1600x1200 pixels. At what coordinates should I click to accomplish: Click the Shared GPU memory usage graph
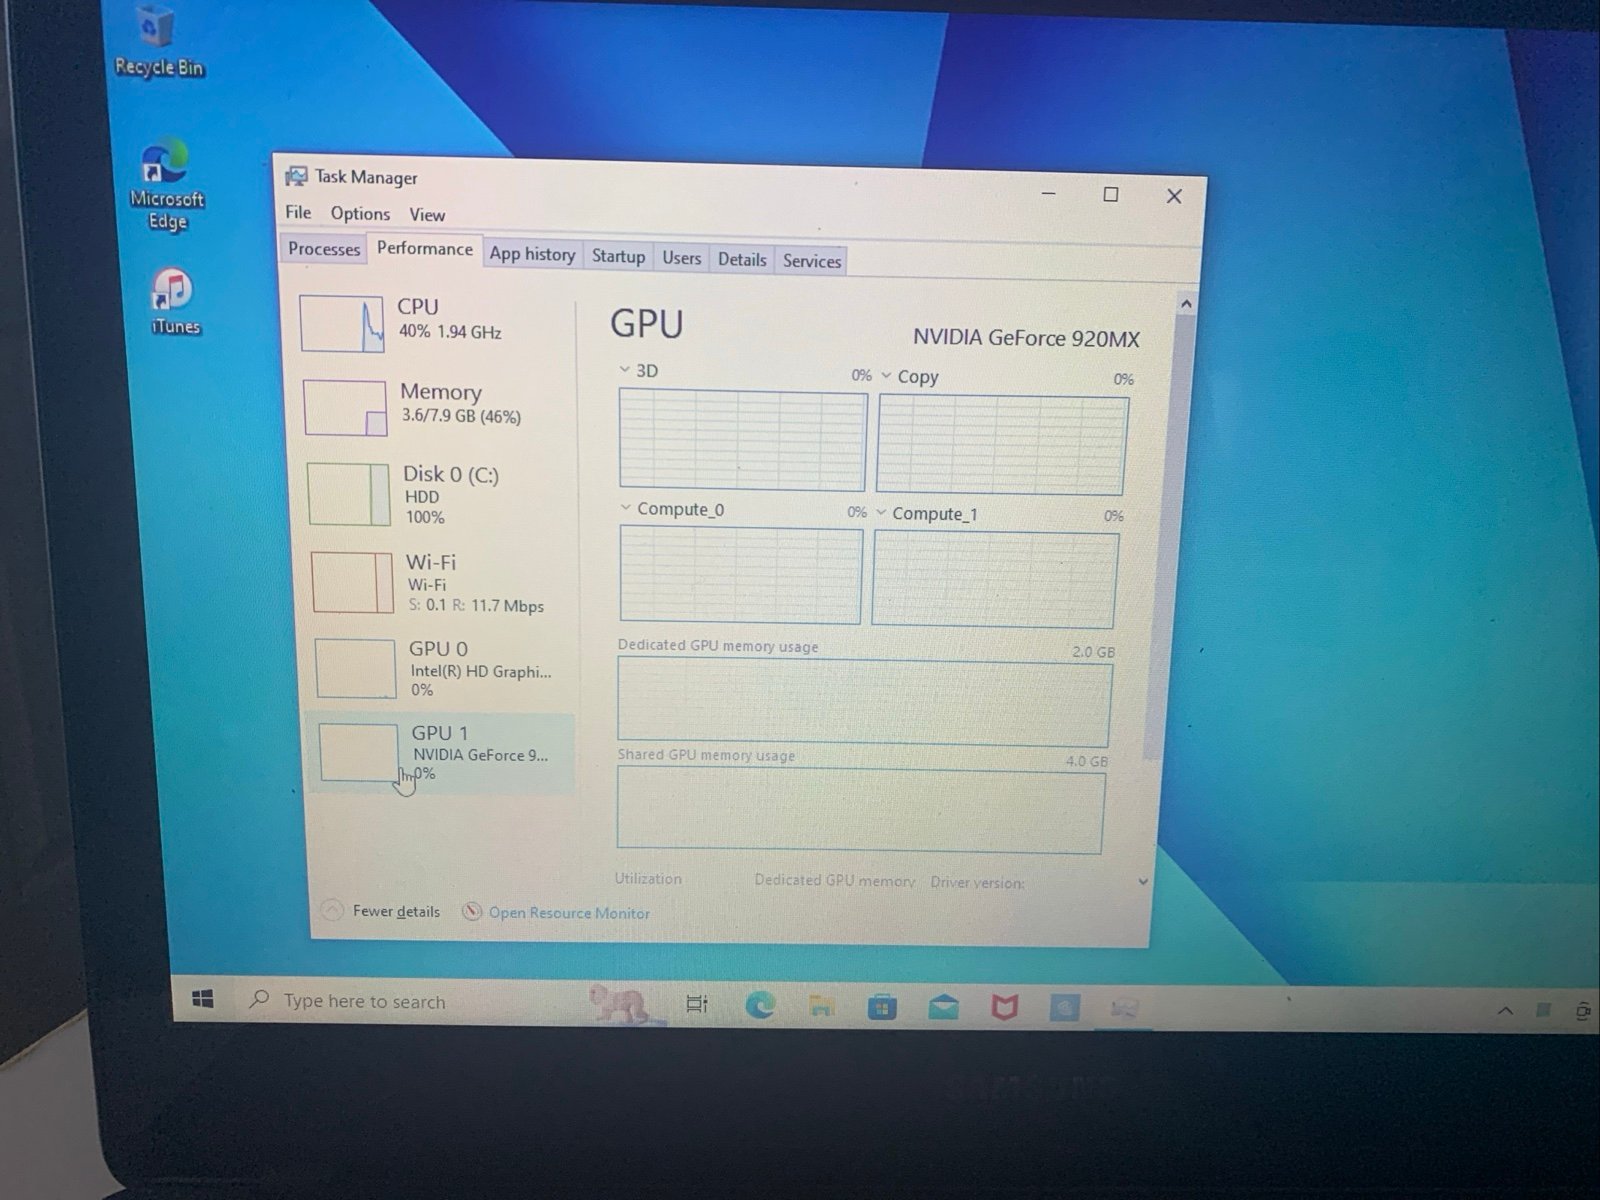(861, 811)
